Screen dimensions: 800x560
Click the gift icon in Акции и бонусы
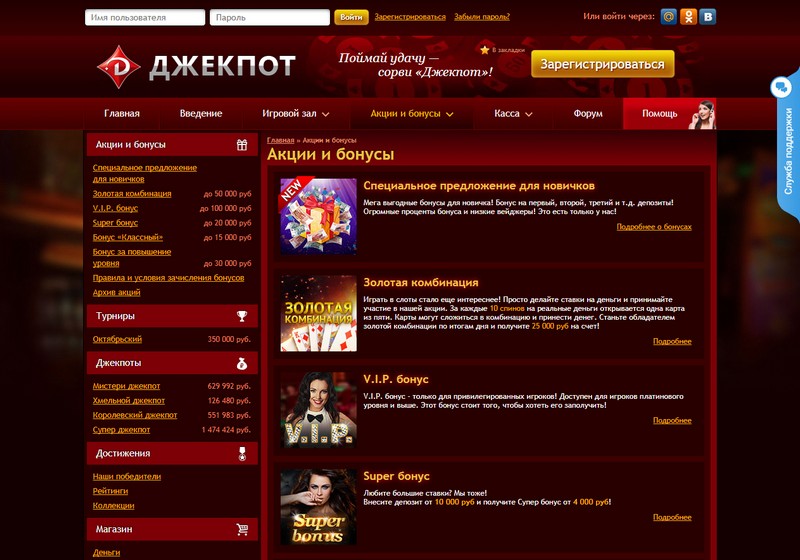pos(242,145)
